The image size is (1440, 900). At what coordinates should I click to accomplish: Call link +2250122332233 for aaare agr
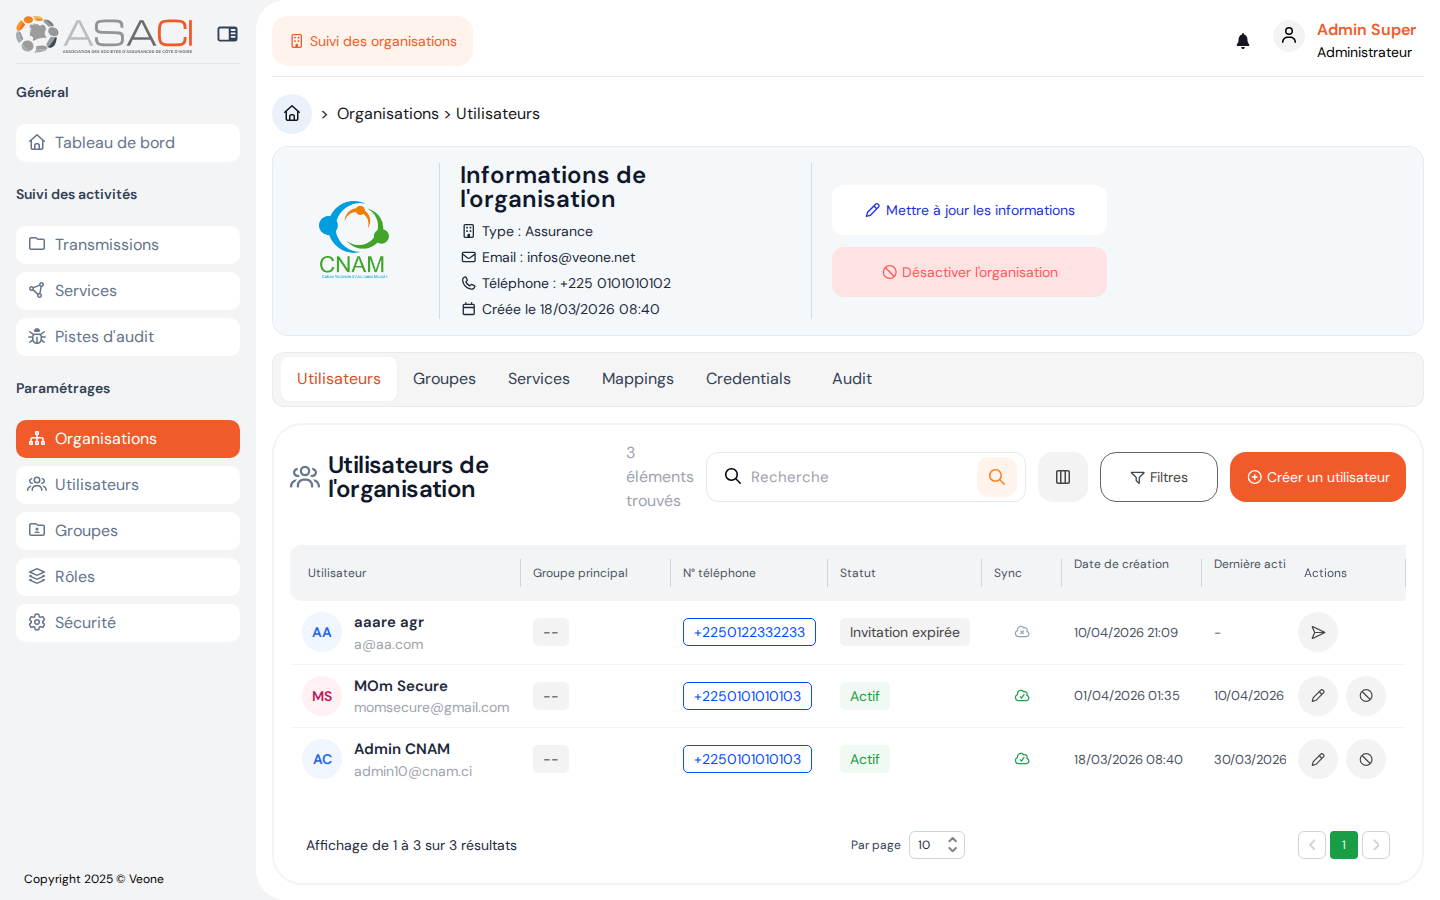pyautogui.click(x=748, y=632)
